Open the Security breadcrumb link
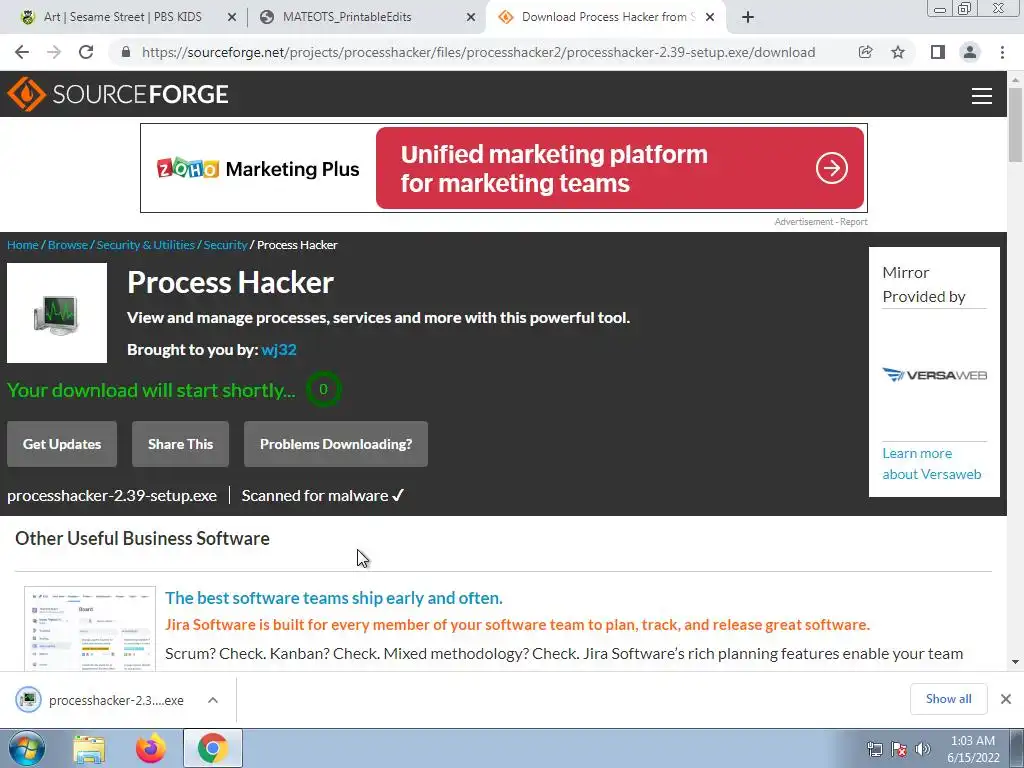 (x=225, y=245)
